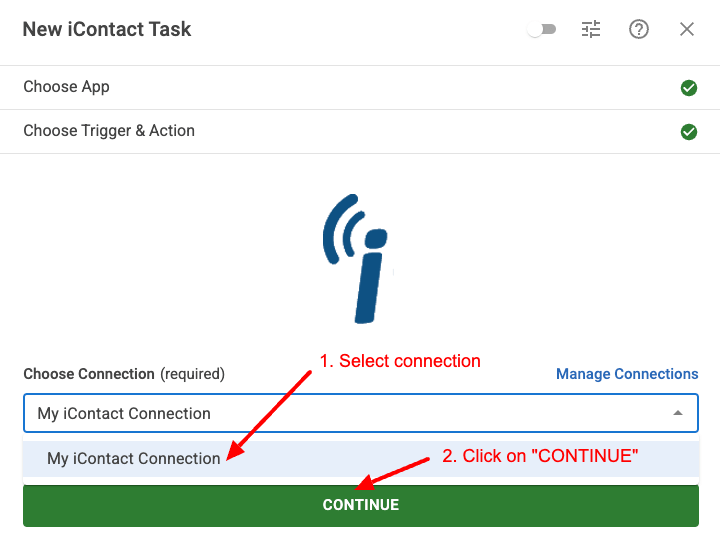Expand the Choose App step
The image size is (720, 547).
pos(360,87)
